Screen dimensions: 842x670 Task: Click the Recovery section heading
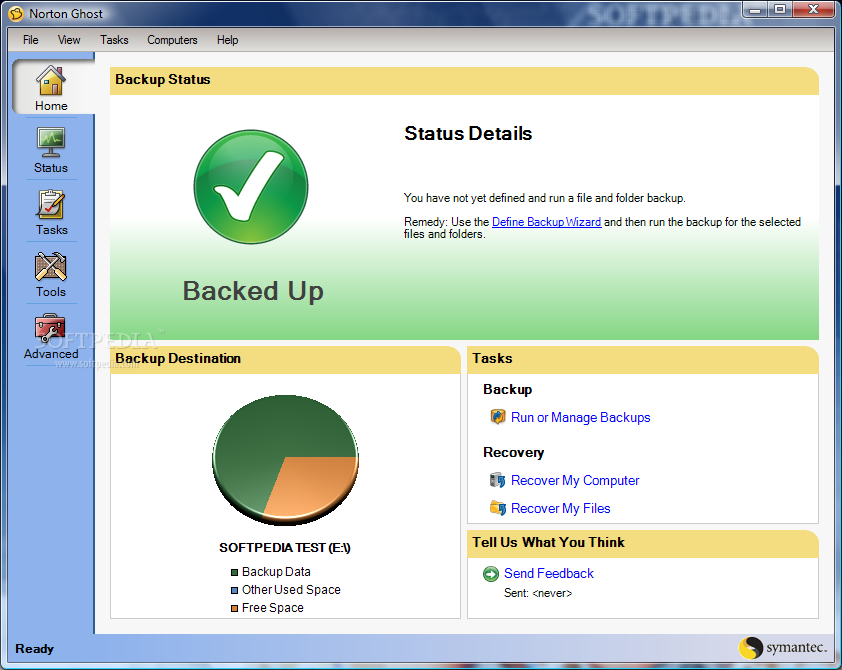[x=513, y=453]
